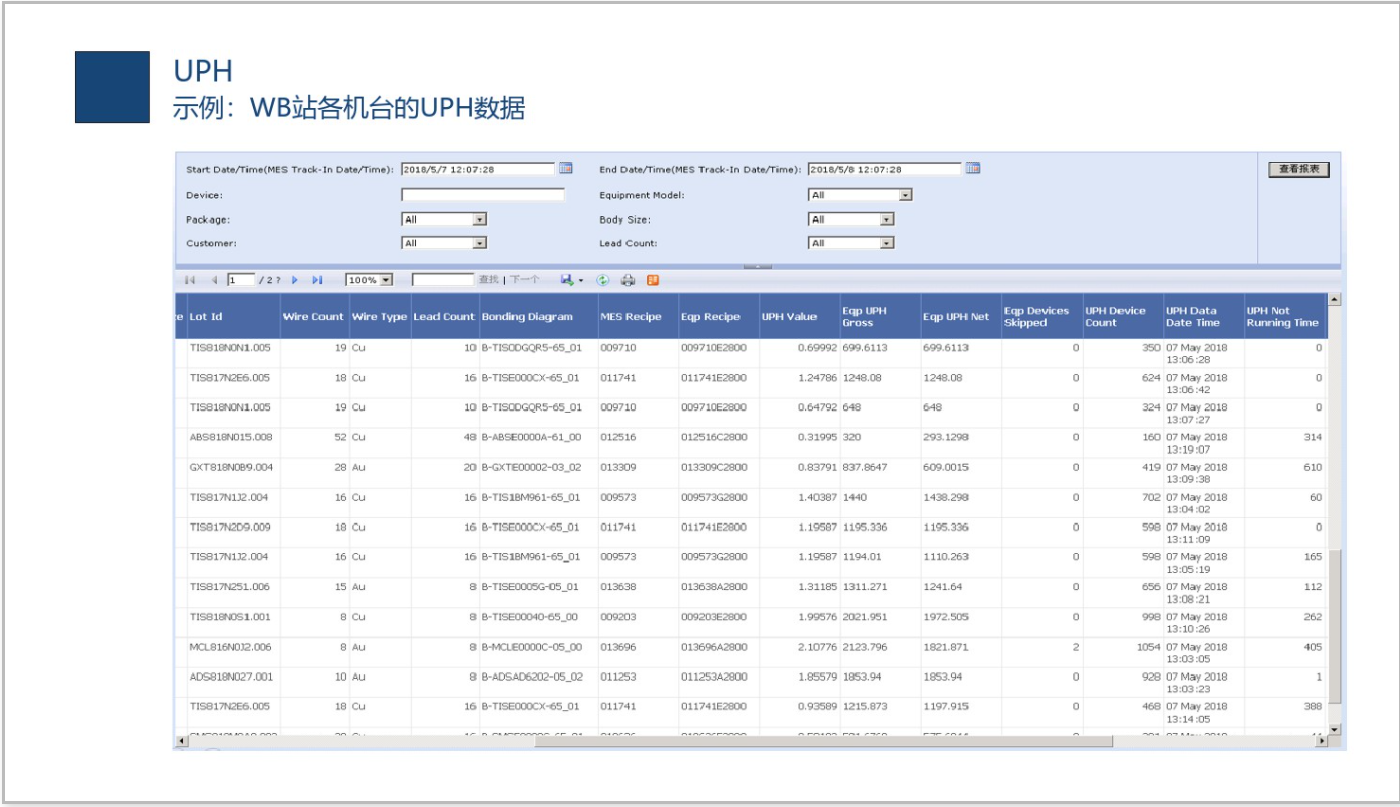Click the Export to Excel icon

[650, 281]
